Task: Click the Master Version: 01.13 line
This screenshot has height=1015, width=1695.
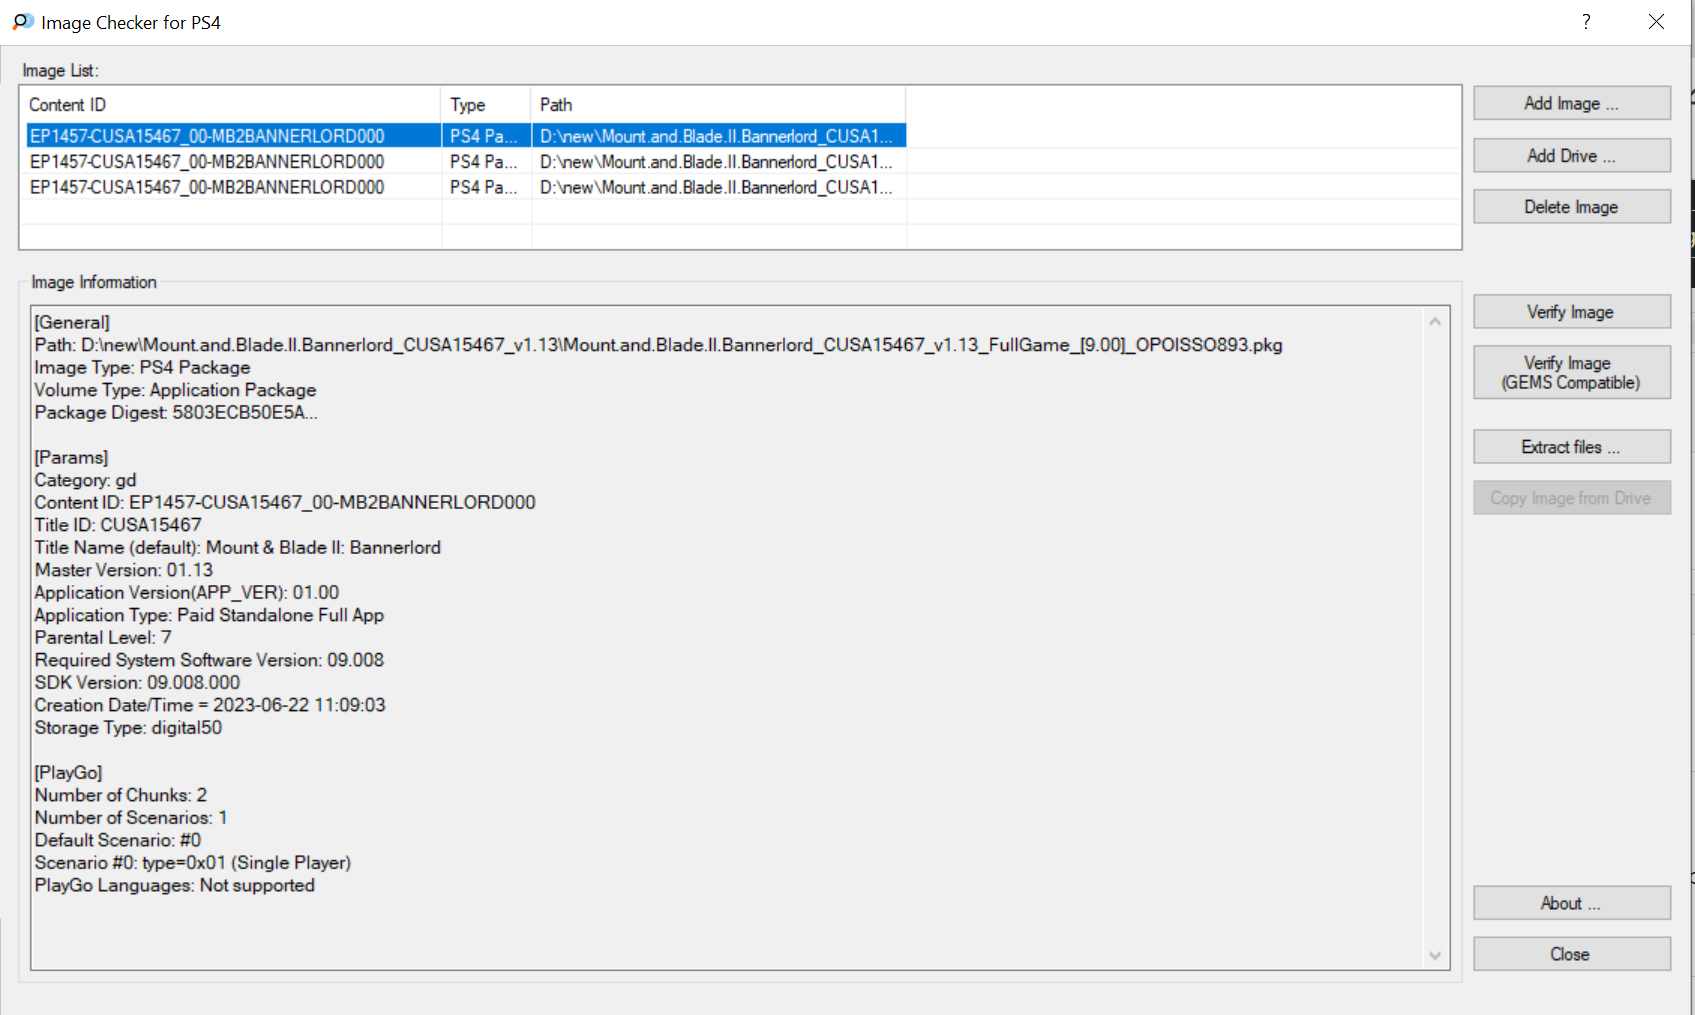Action: (124, 570)
